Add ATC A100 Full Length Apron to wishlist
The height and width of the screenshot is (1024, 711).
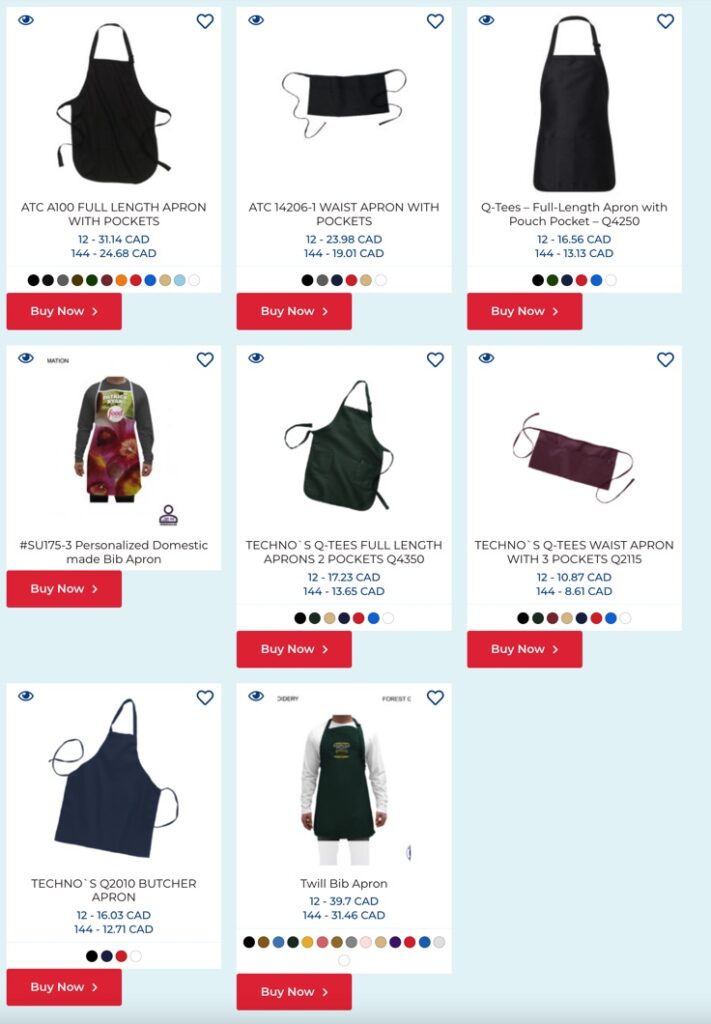pyautogui.click(x=205, y=21)
